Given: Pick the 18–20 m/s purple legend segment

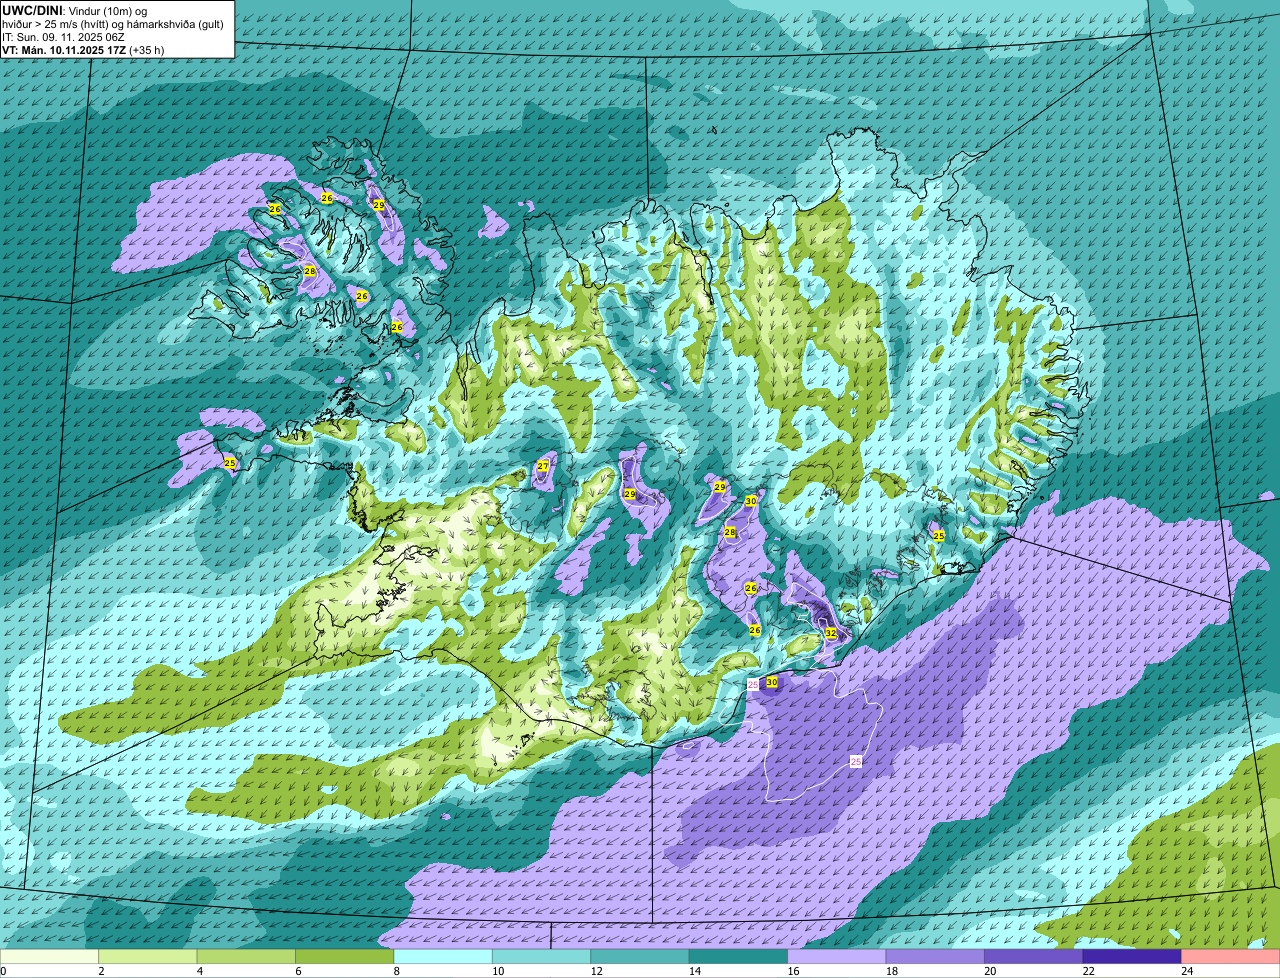Looking at the screenshot, I should [936, 956].
